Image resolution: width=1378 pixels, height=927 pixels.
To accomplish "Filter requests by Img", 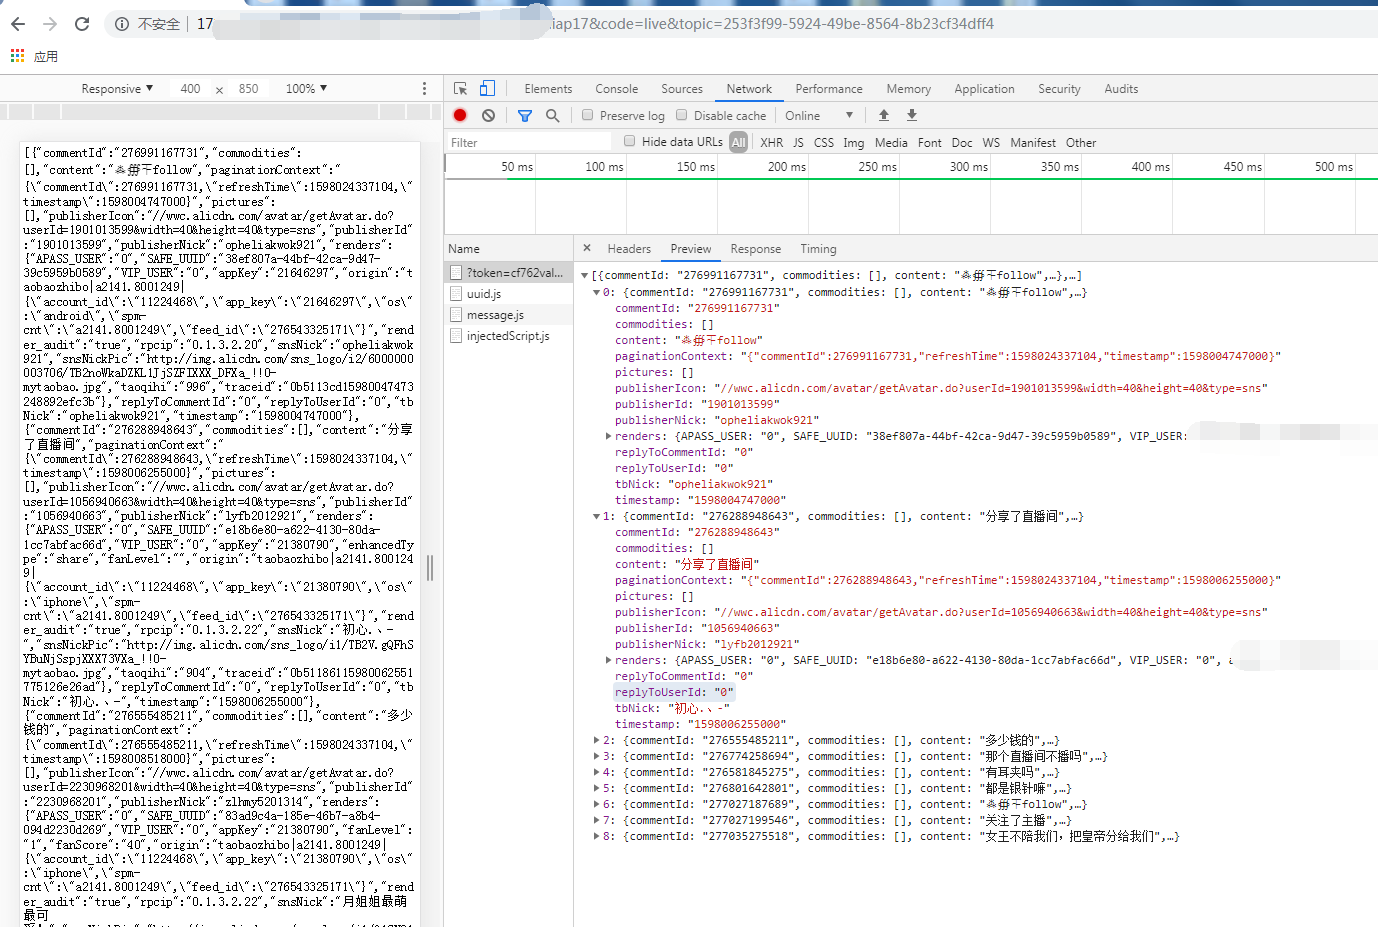I will [x=853, y=143].
